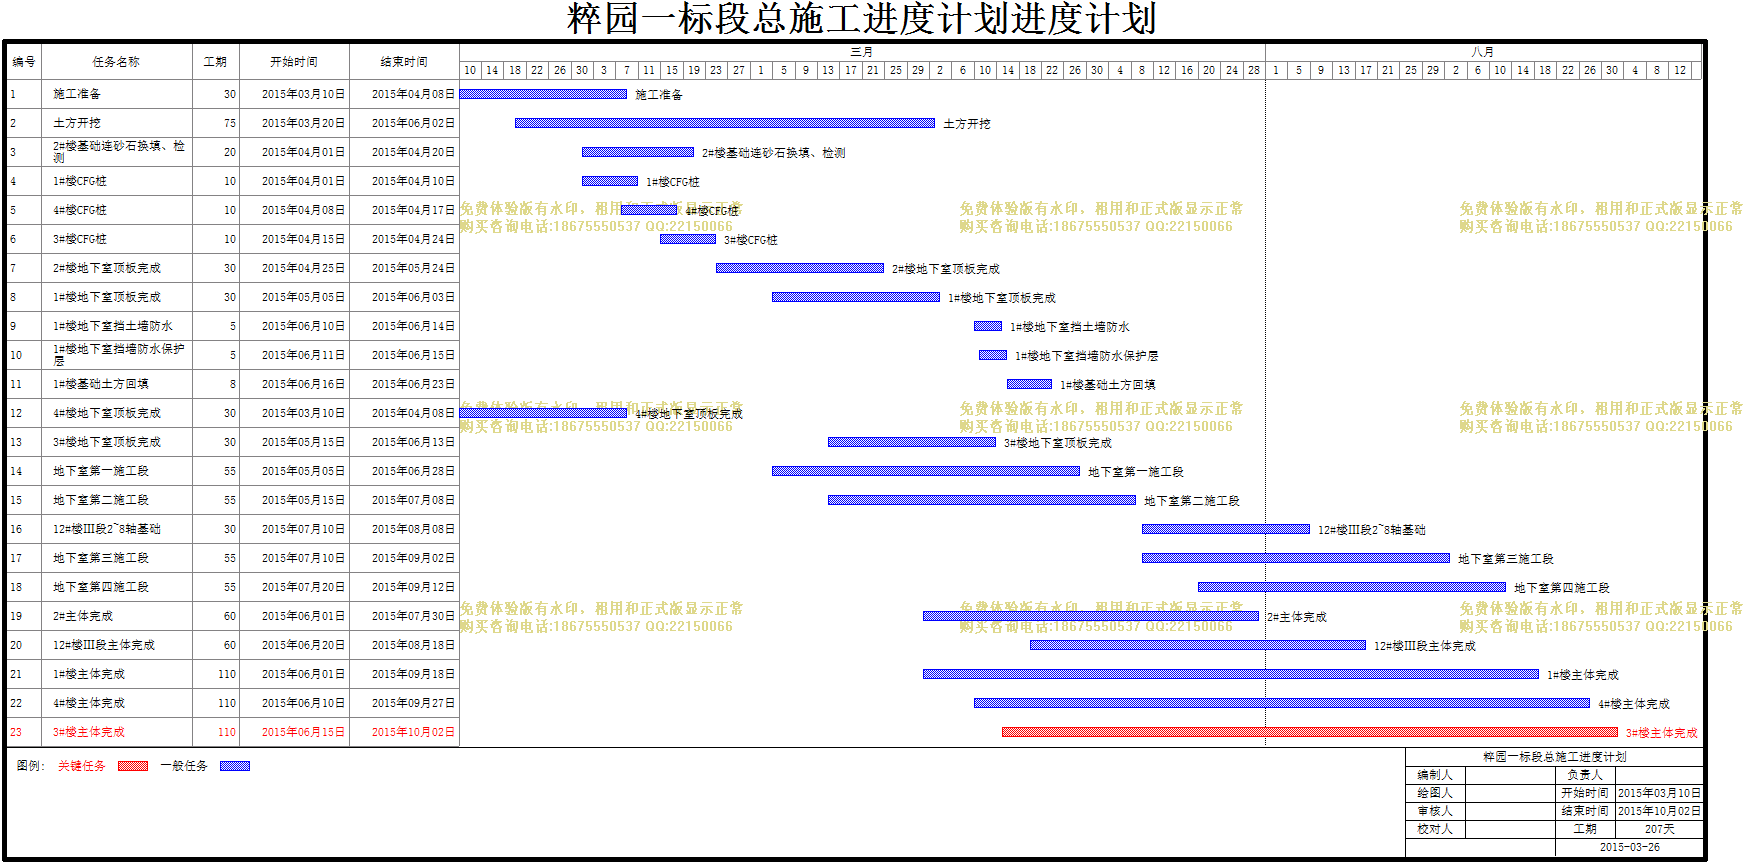Click end date 2015年09月27日 of 4#楼主体完成
The height and width of the screenshot is (863, 1743).
pyautogui.click(x=413, y=703)
